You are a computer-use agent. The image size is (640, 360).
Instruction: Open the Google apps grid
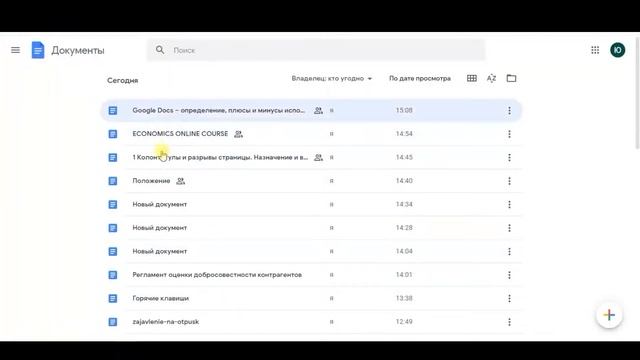coord(595,50)
